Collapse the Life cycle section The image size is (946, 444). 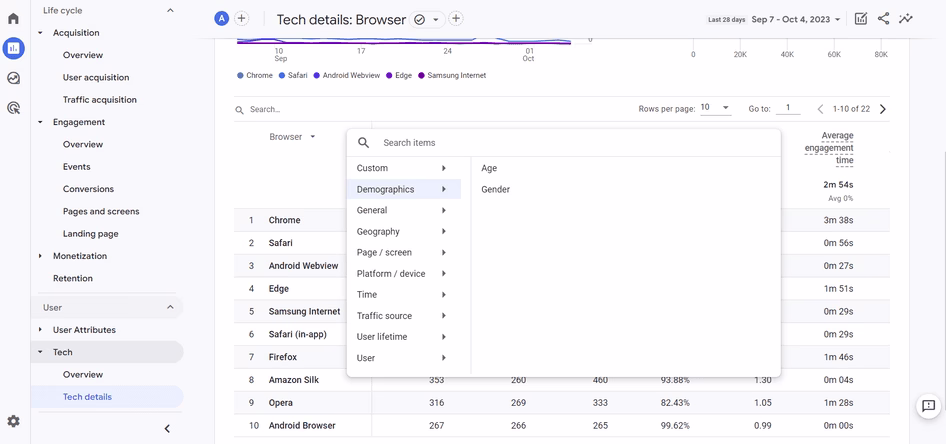pyautogui.click(x=170, y=10)
